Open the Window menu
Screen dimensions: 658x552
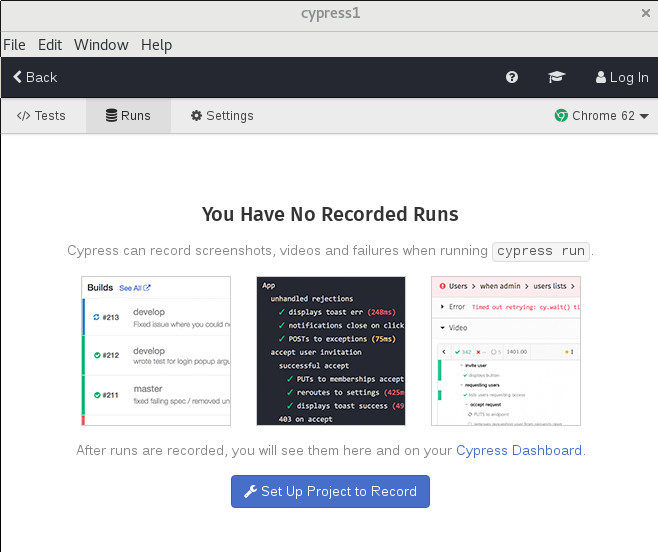pos(101,45)
